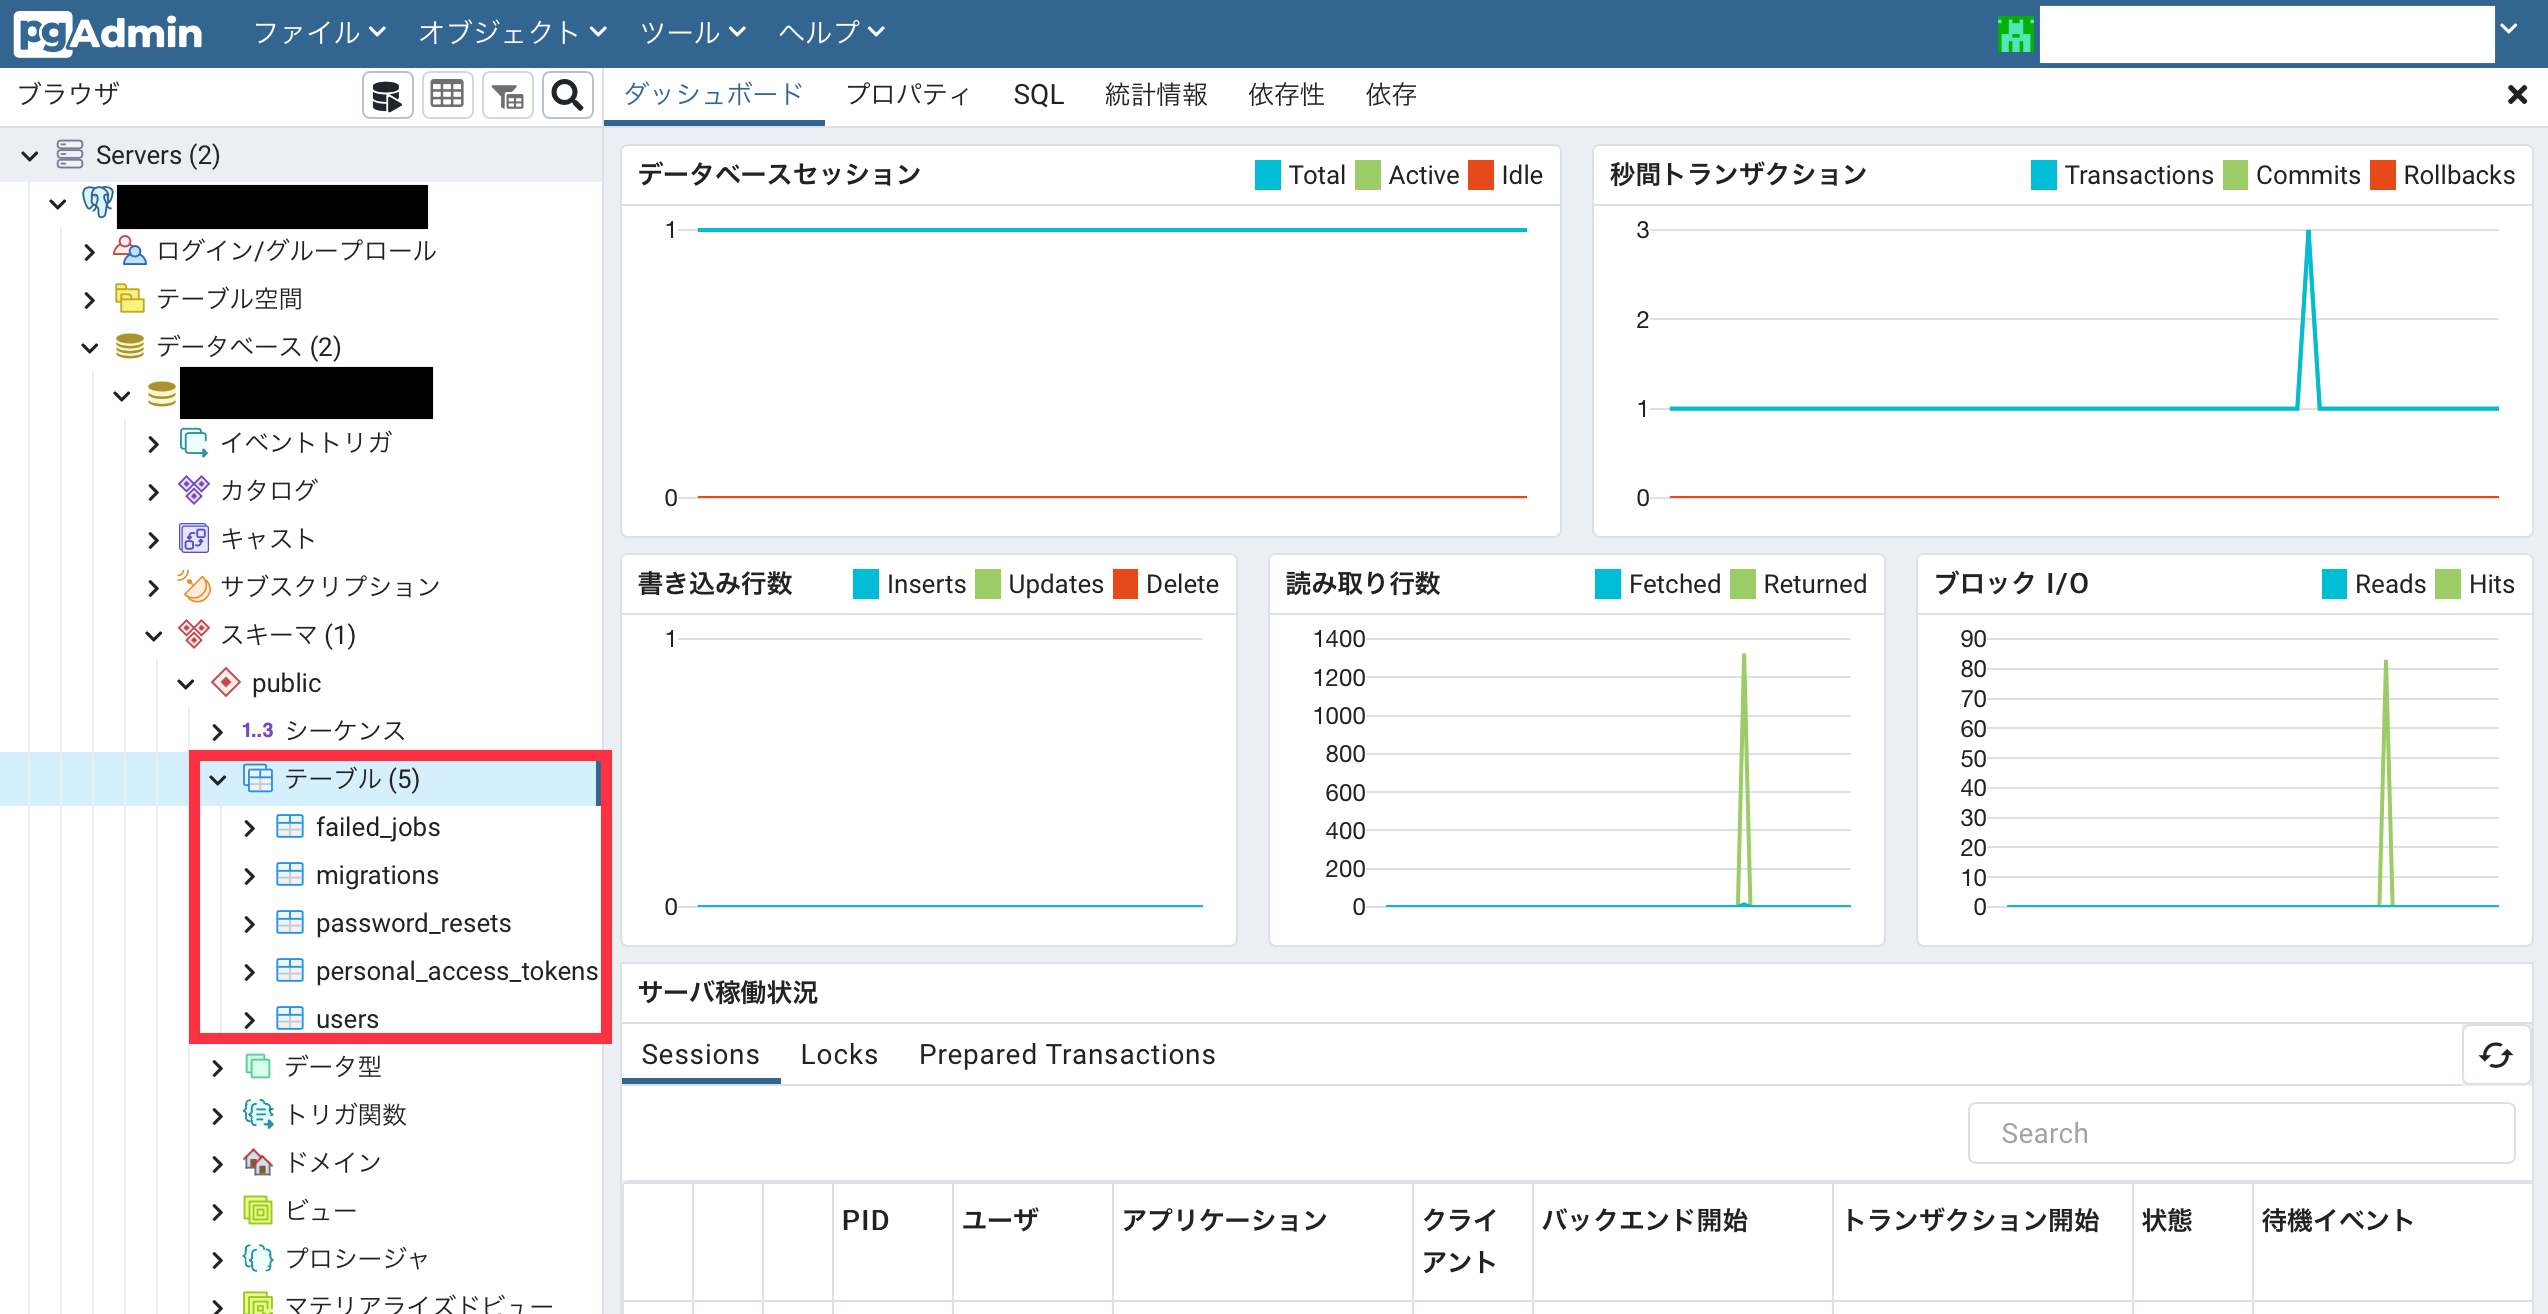This screenshot has width=2548, height=1314.
Task: Click the pgAdmin logo
Action: (x=108, y=33)
